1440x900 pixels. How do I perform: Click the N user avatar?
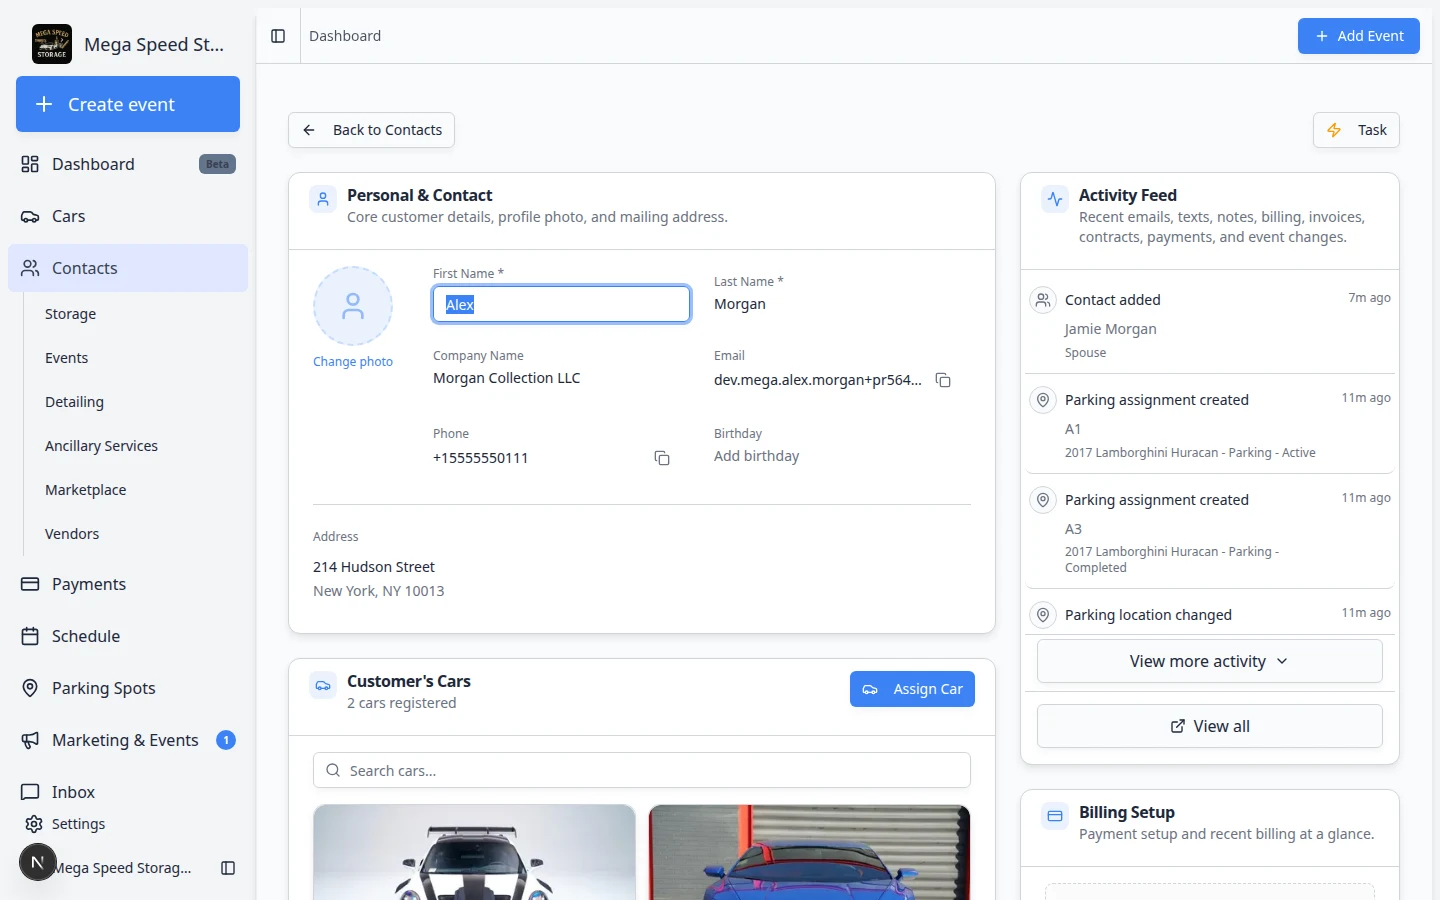[38, 862]
